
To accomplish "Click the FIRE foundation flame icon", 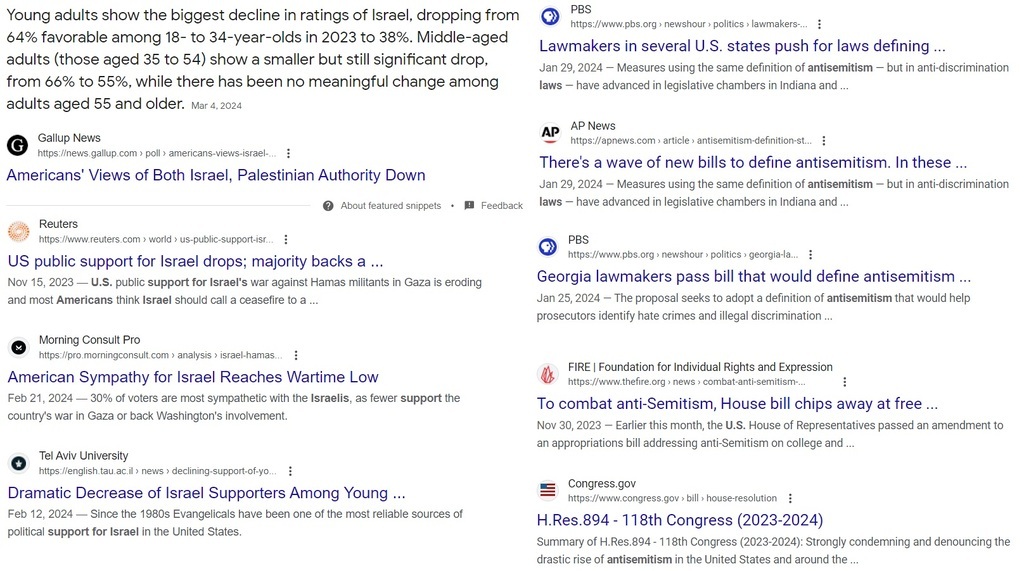I will (x=548, y=374).
